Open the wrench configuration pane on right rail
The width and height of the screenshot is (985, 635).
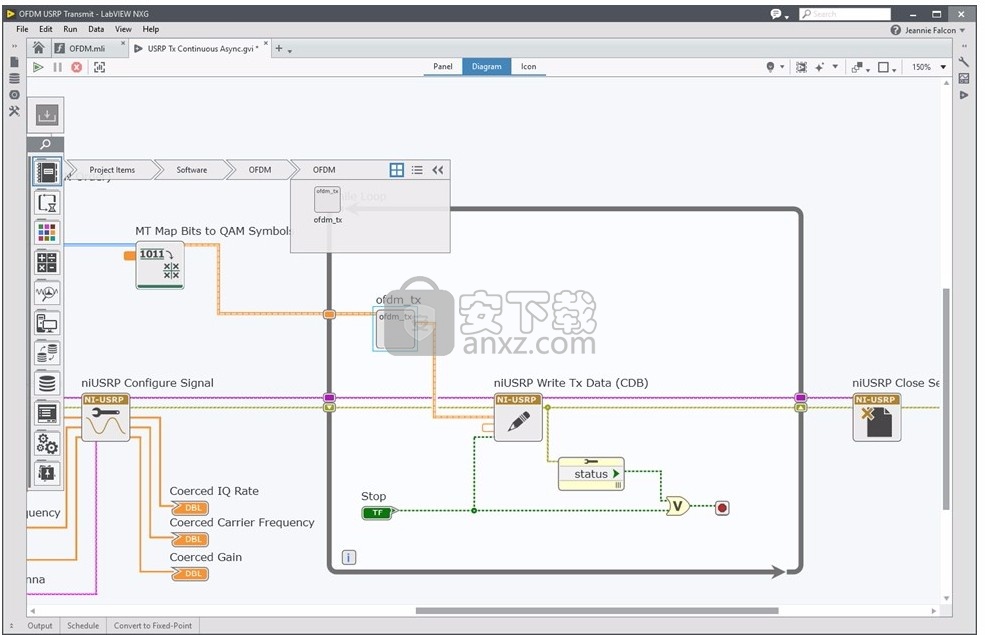[x=964, y=62]
